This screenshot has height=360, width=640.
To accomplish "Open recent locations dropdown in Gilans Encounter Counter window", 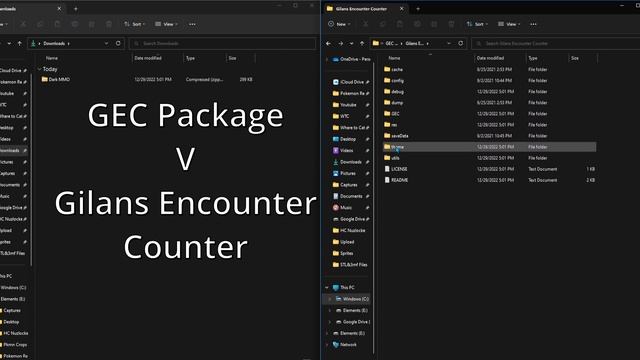I will pyautogui.click(x=351, y=43).
